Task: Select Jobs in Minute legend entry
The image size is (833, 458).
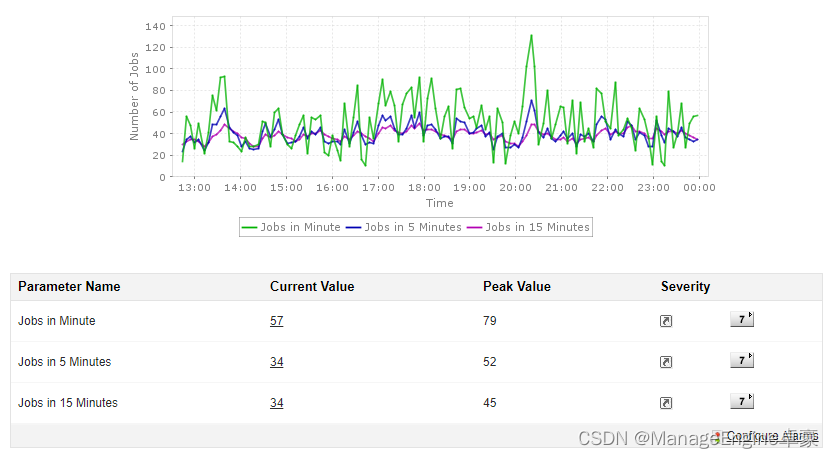Action: click(291, 227)
